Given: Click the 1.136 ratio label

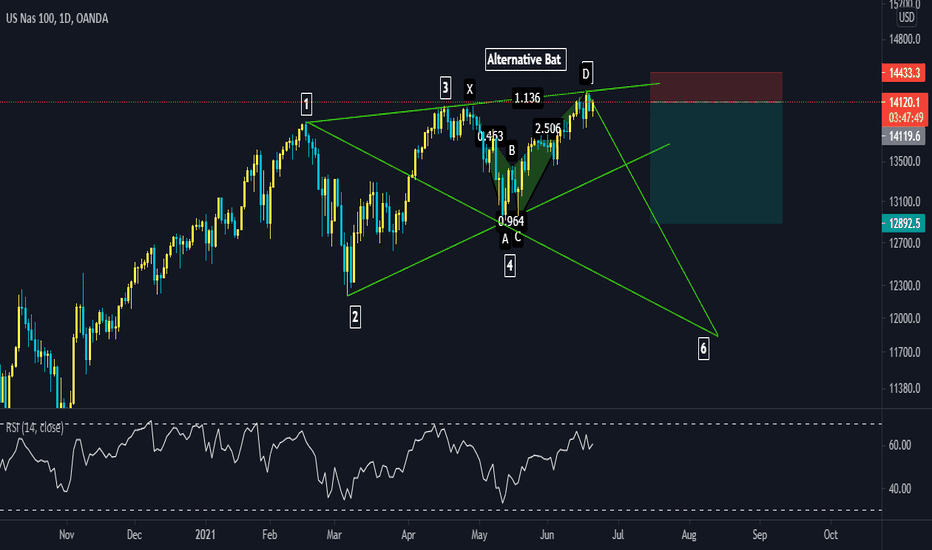Looking at the screenshot, I should pos(527,98).
